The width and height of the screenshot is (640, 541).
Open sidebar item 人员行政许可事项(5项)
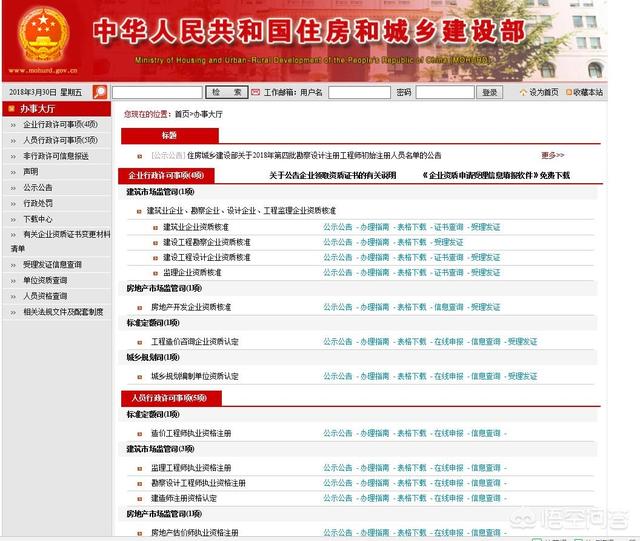(x=60, y=140)
